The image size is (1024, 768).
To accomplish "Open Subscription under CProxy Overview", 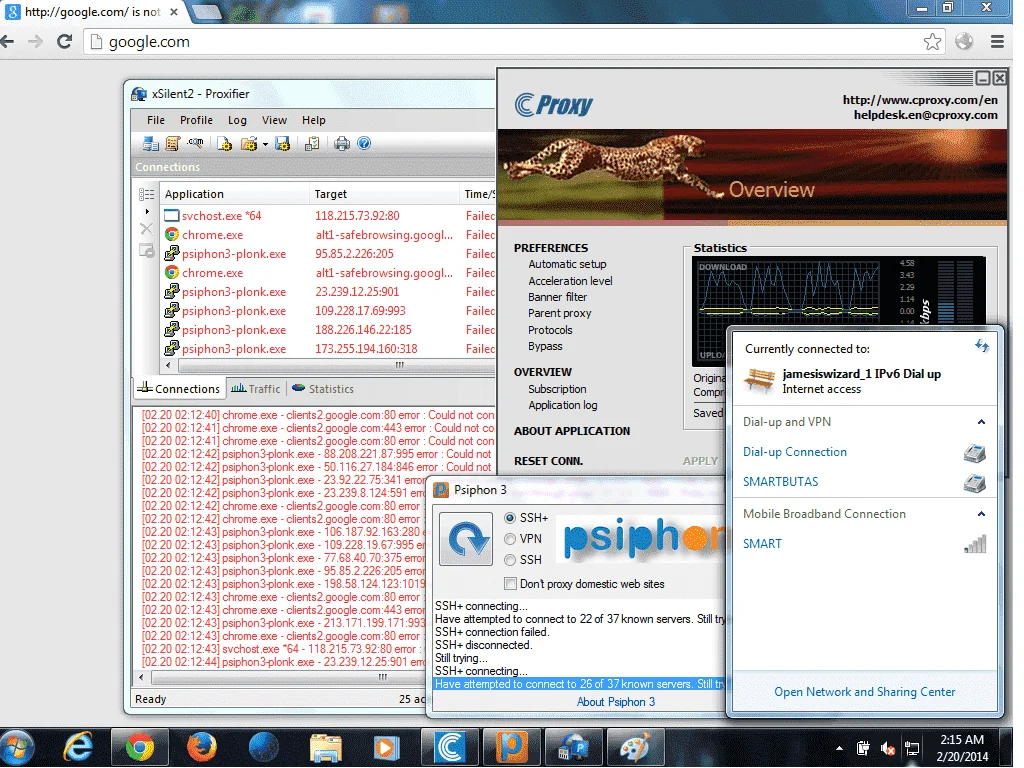I will (x=557, y=389).
